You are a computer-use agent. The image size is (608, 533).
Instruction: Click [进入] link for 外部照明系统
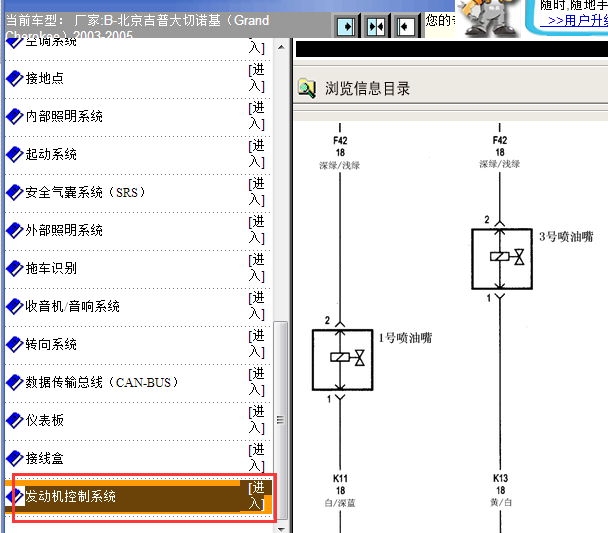pyautogui.click(x=257, y=230)
